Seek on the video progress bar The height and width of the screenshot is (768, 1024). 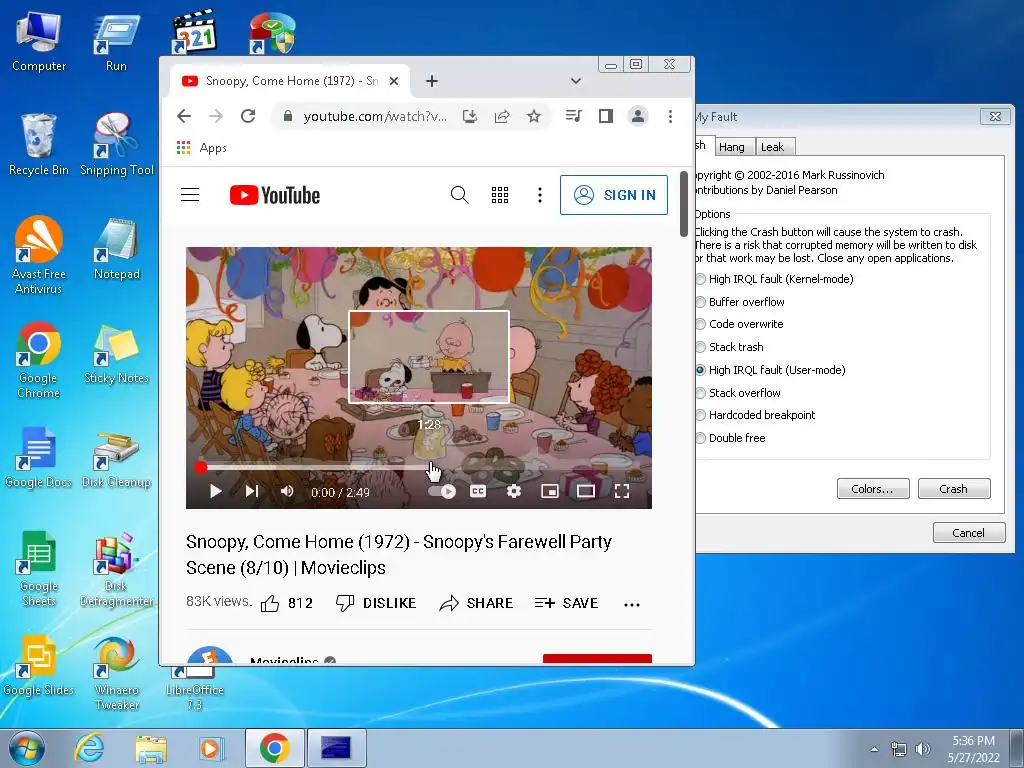coord(419,468)
